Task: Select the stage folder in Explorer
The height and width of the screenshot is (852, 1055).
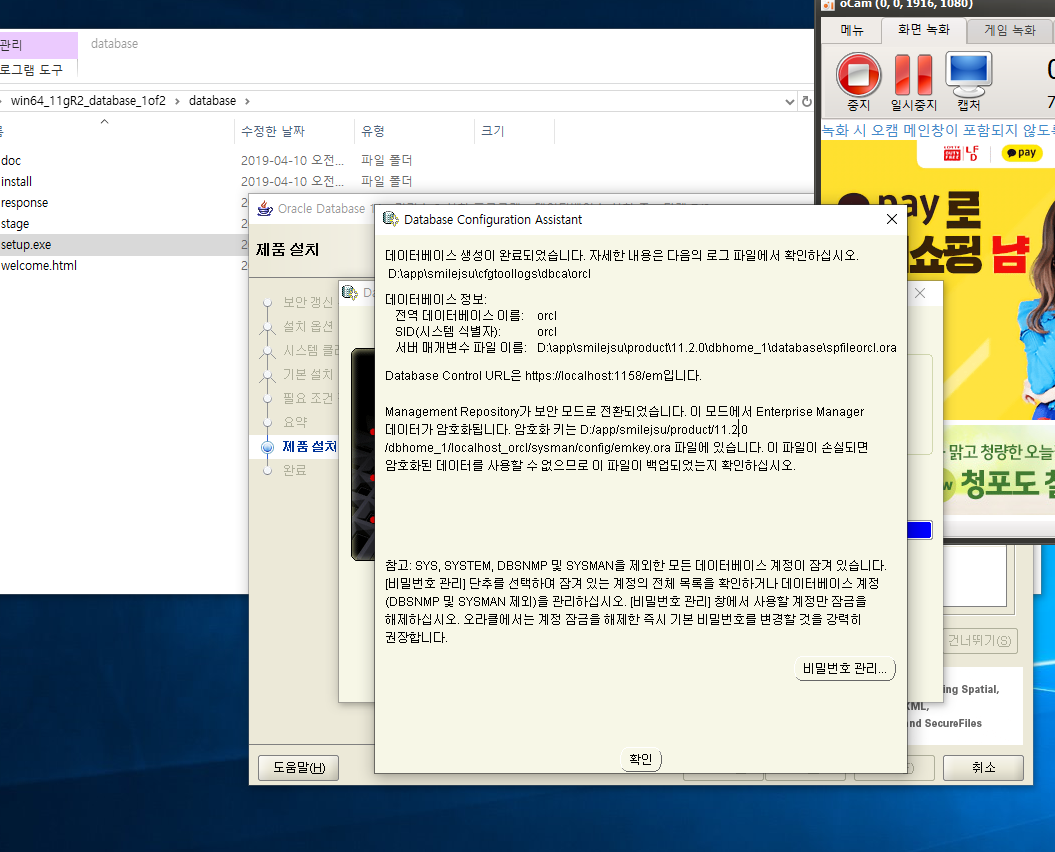Action: (15, 223)
